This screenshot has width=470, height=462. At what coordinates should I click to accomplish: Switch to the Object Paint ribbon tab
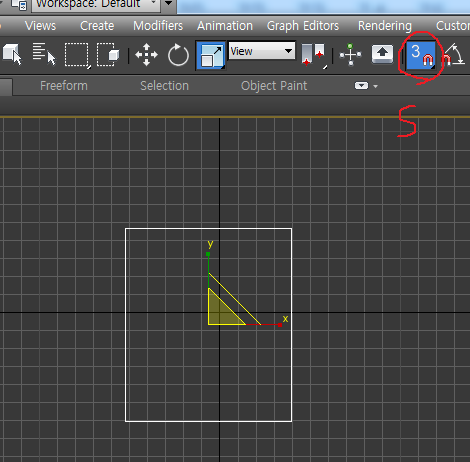pyautogui.click(x=274, y=86)
